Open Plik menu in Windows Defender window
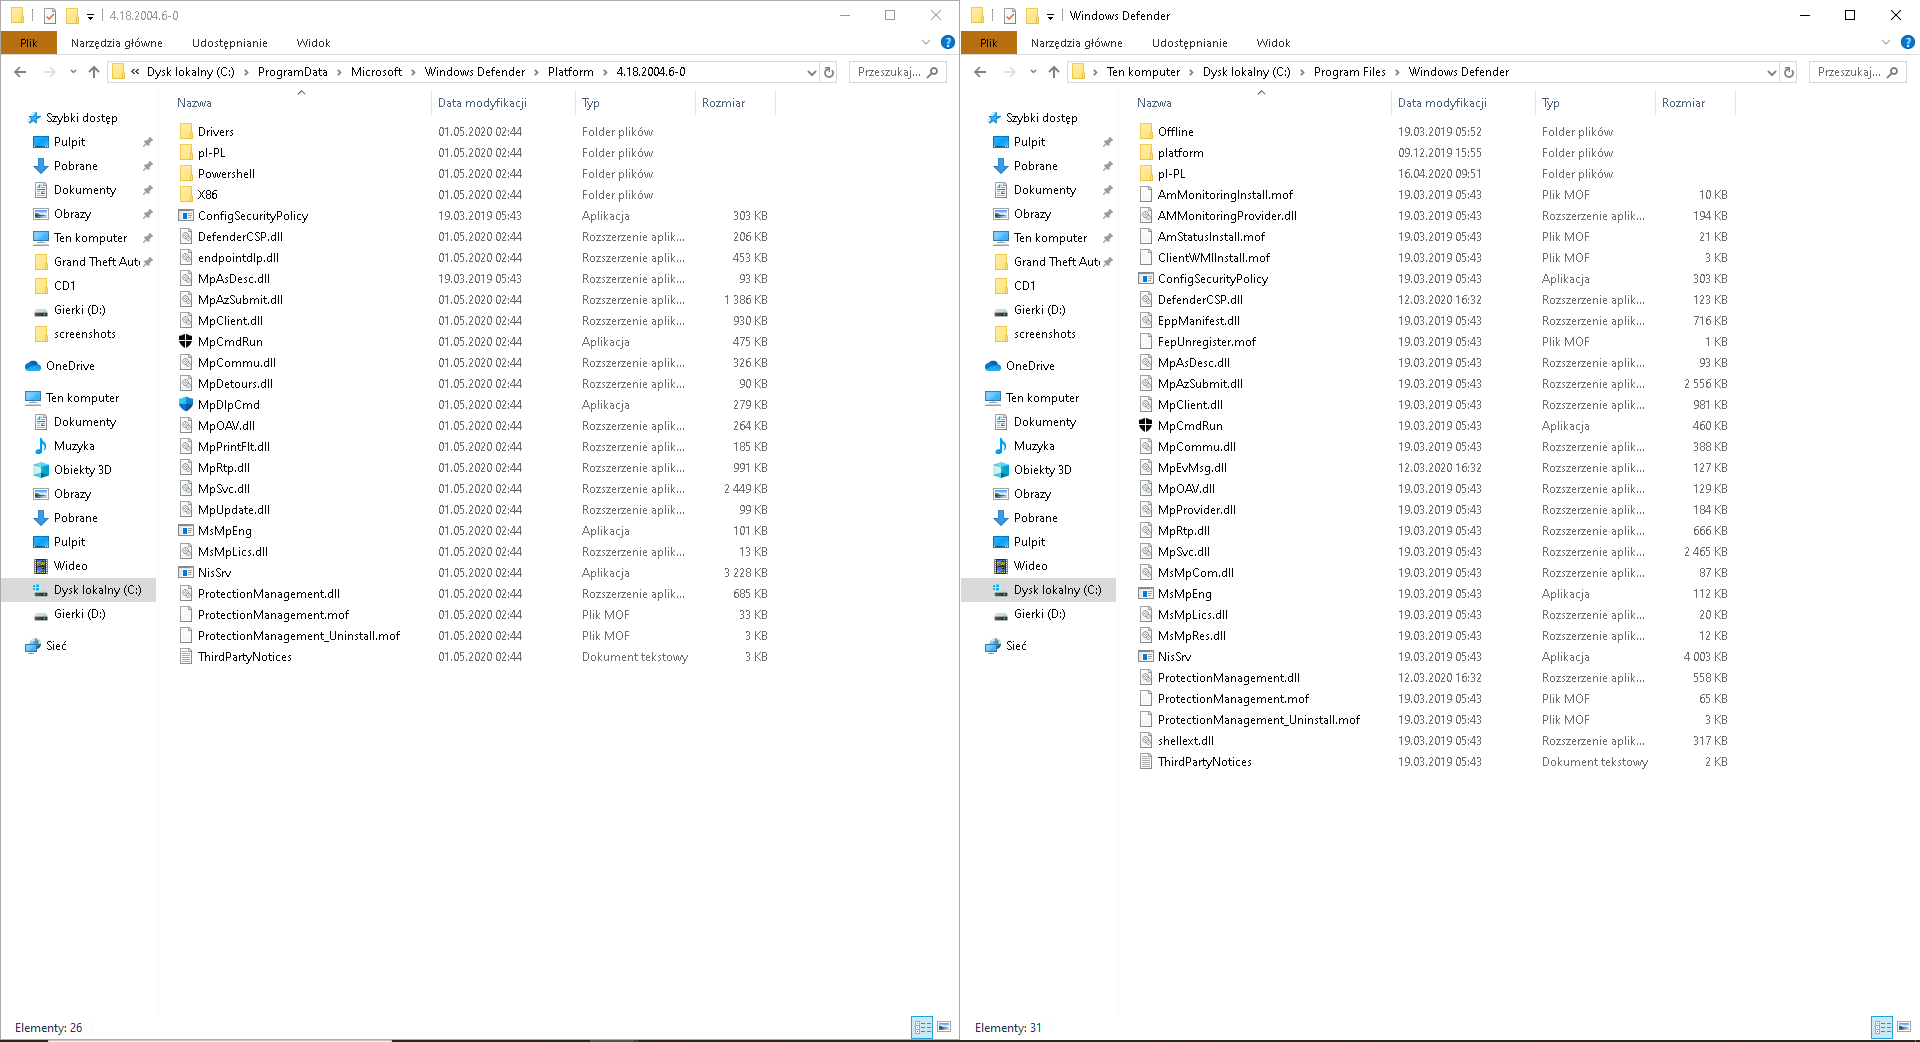Viewport: 1920px width, 1042px height. [x=989, y=43]
